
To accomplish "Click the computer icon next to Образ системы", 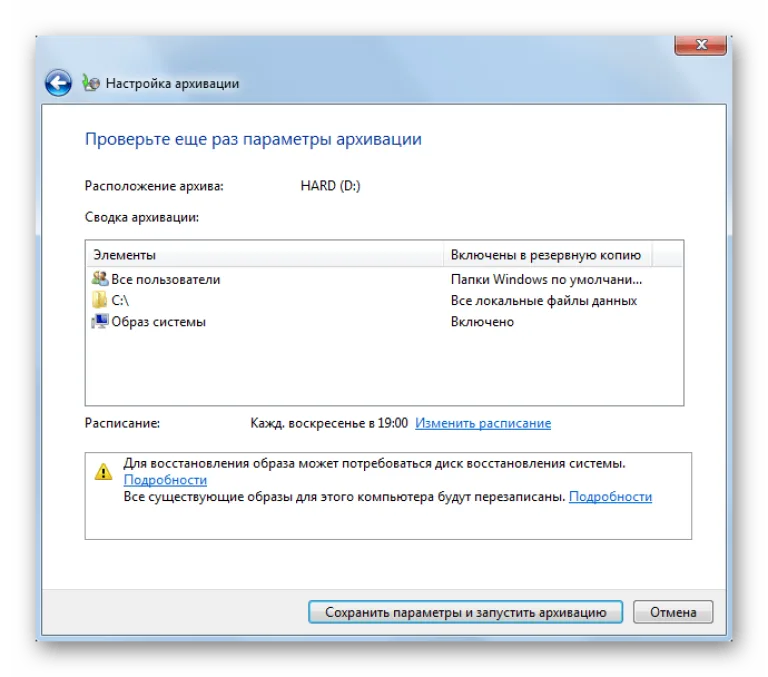I will (x=100, y=321).
